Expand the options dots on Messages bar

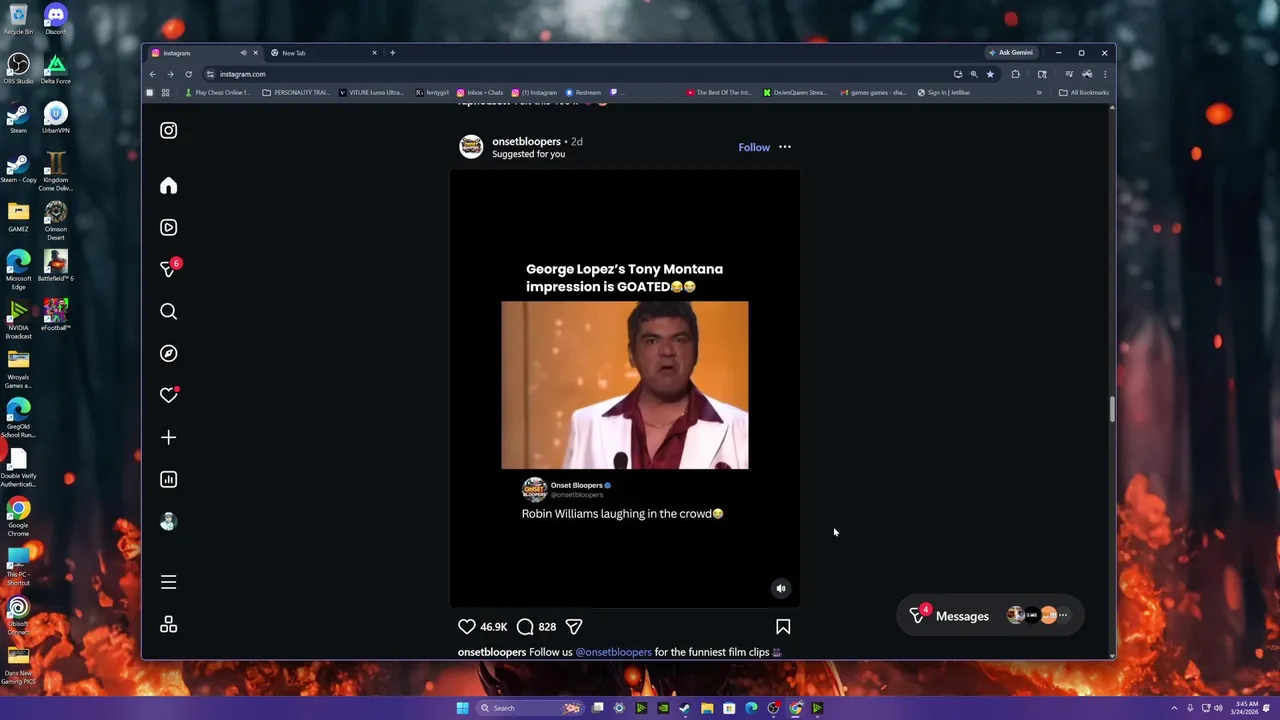1063,616
